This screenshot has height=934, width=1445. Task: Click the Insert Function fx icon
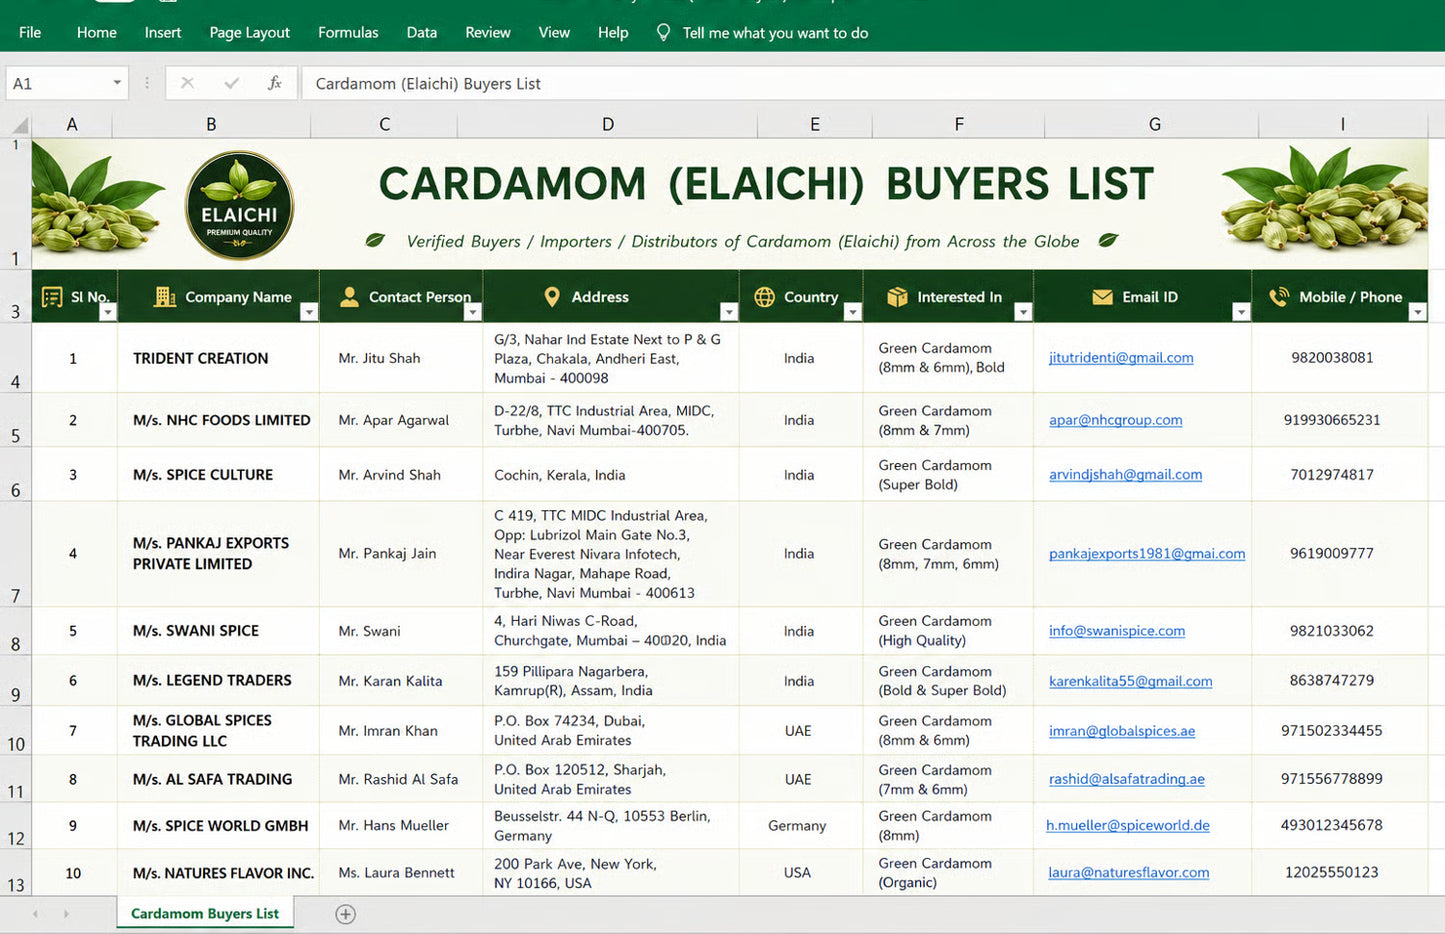(x=274, y=83)
